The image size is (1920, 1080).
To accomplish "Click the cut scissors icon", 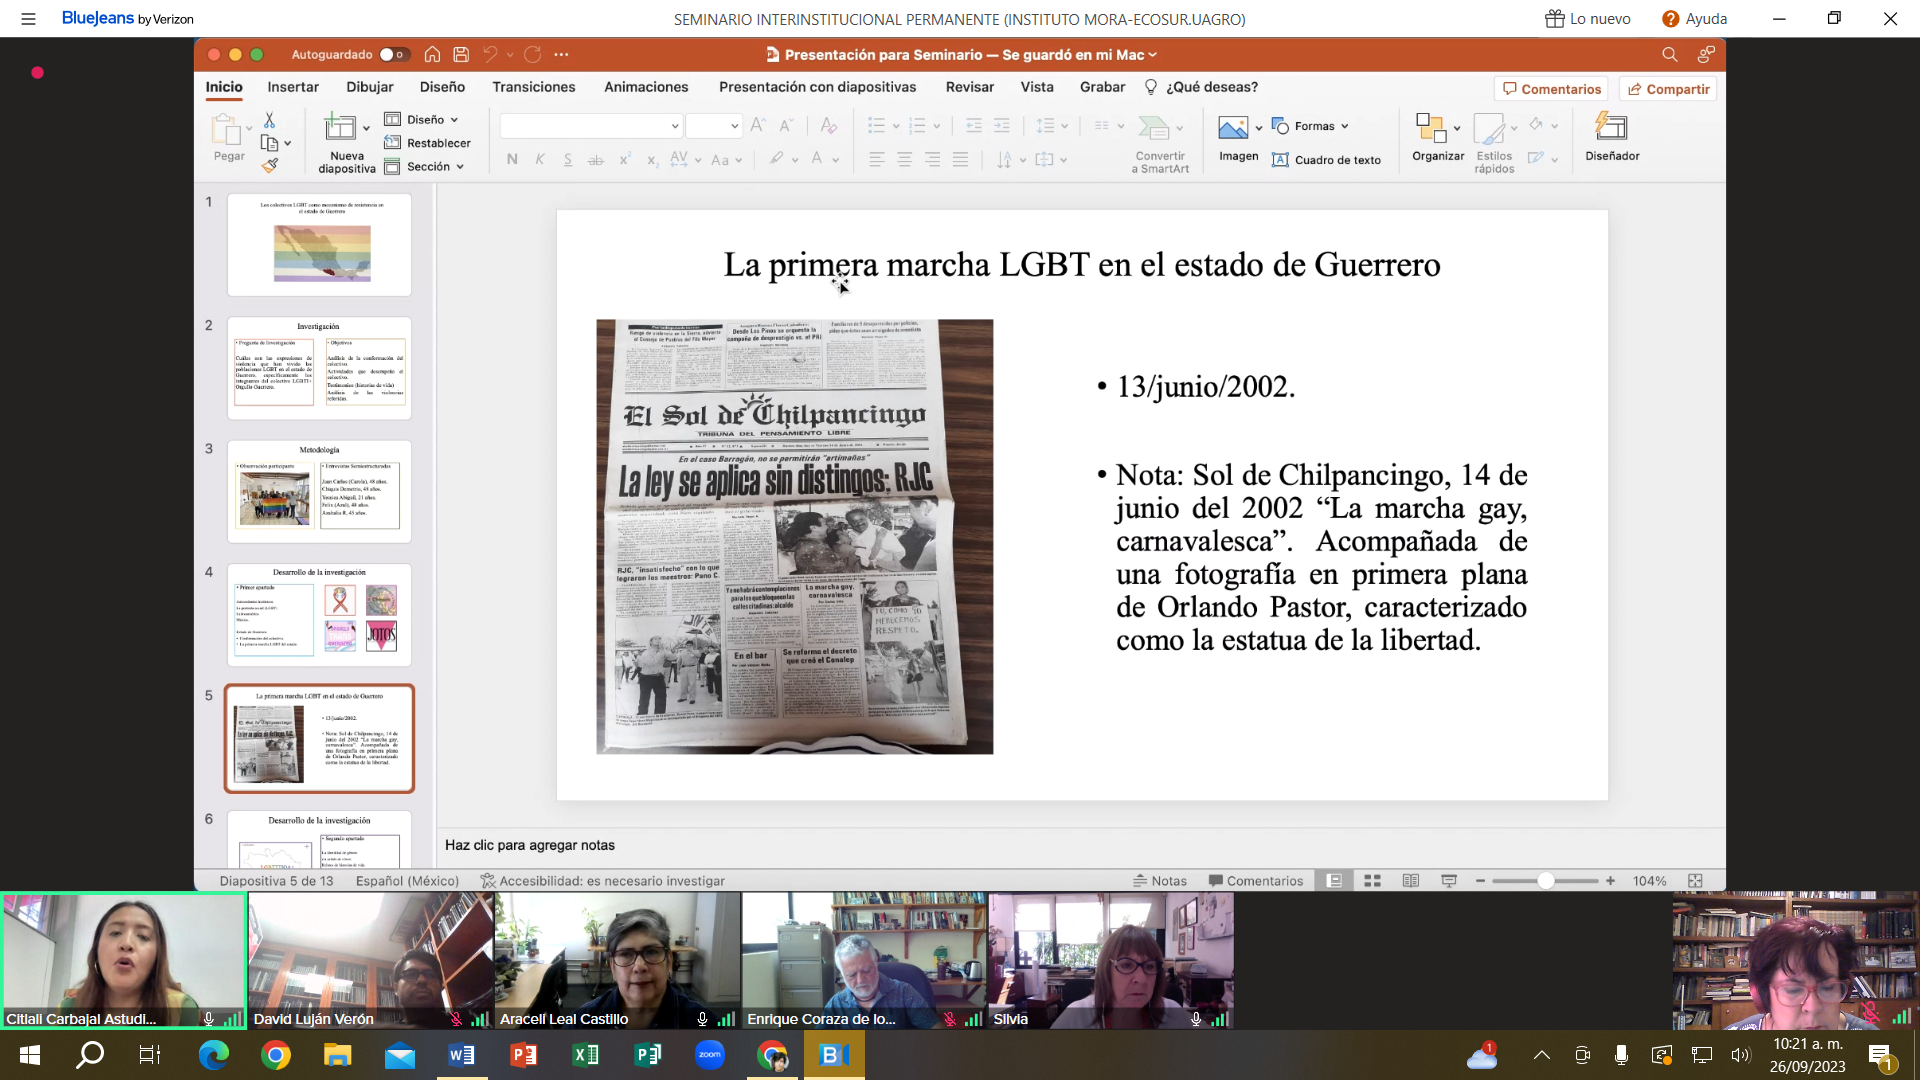I will 269,119.
